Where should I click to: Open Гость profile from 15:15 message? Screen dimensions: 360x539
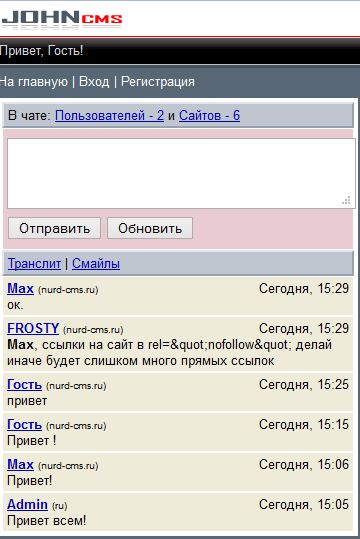tap(24, 425)
